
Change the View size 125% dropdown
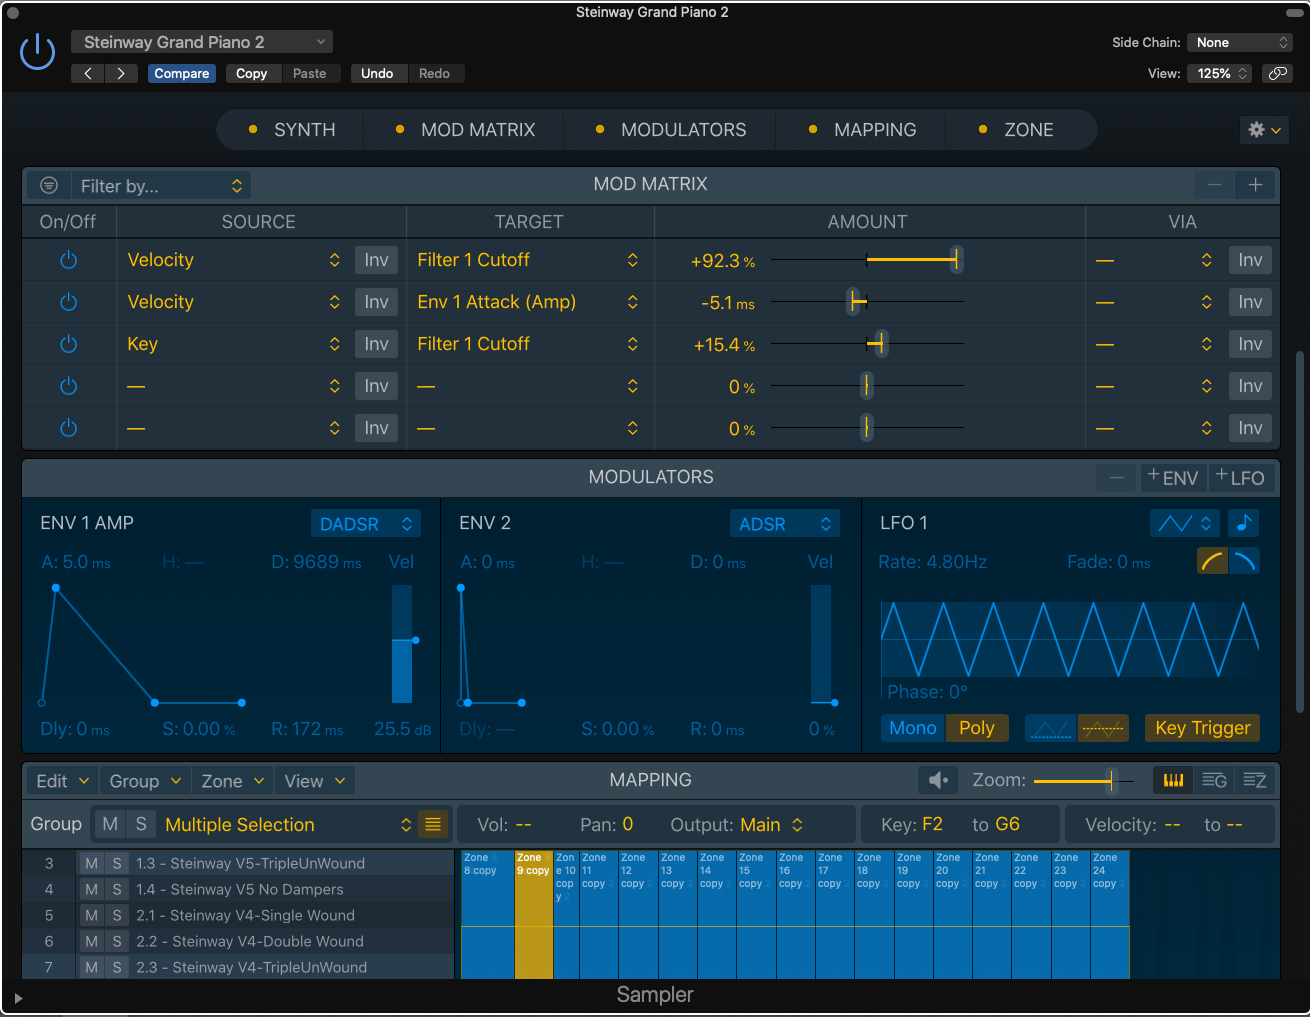[1219, 73]
